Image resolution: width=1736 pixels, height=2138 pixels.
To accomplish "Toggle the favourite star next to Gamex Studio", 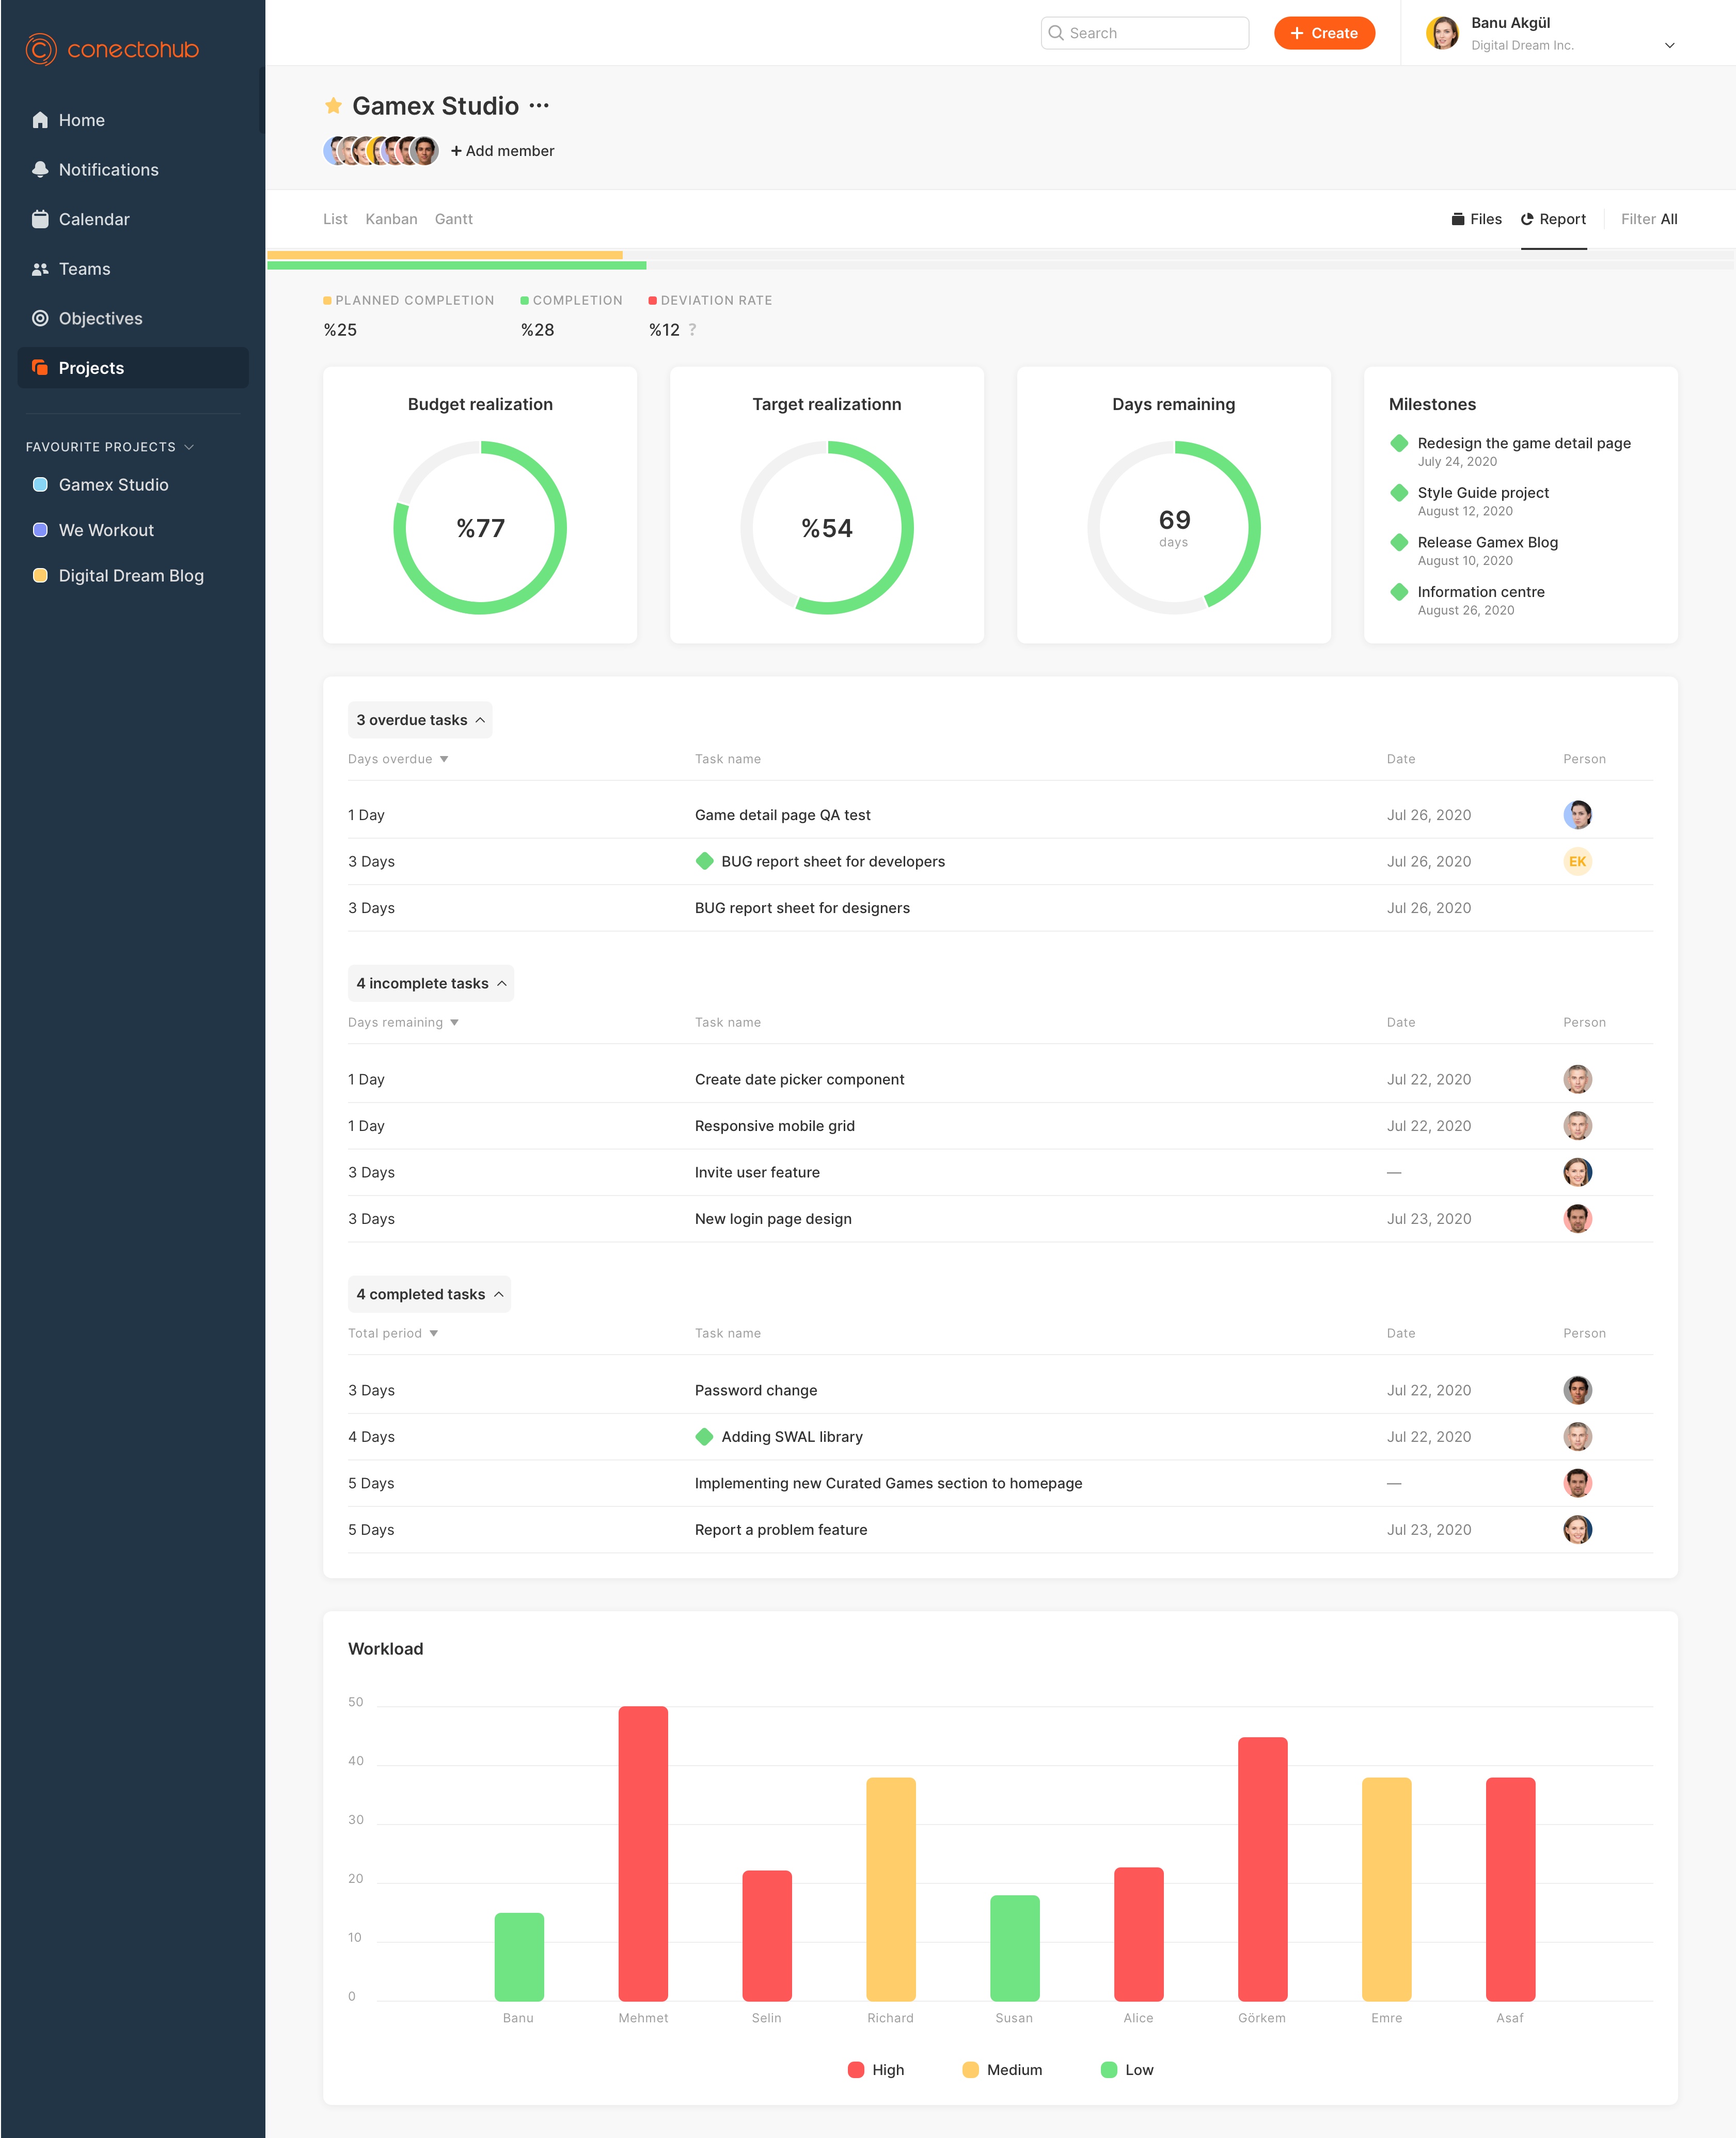I will [x=333, y=106].
